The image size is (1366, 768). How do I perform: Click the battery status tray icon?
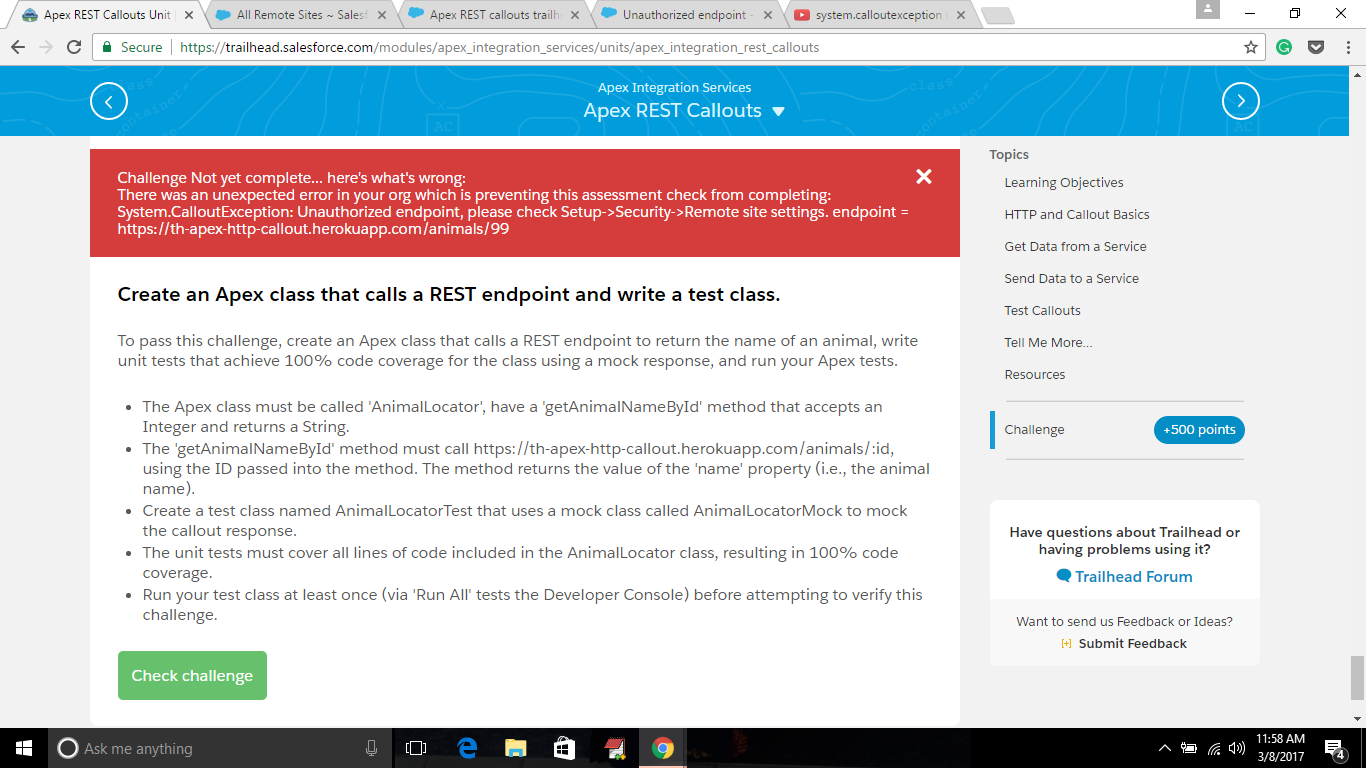[x=1189, y=748]
